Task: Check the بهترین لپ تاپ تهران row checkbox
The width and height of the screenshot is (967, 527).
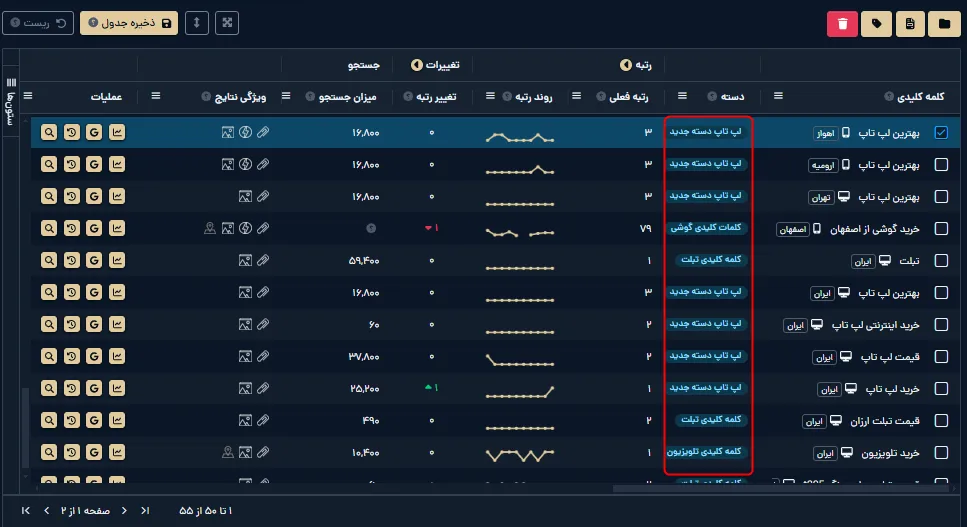Action: coord(941,197)
